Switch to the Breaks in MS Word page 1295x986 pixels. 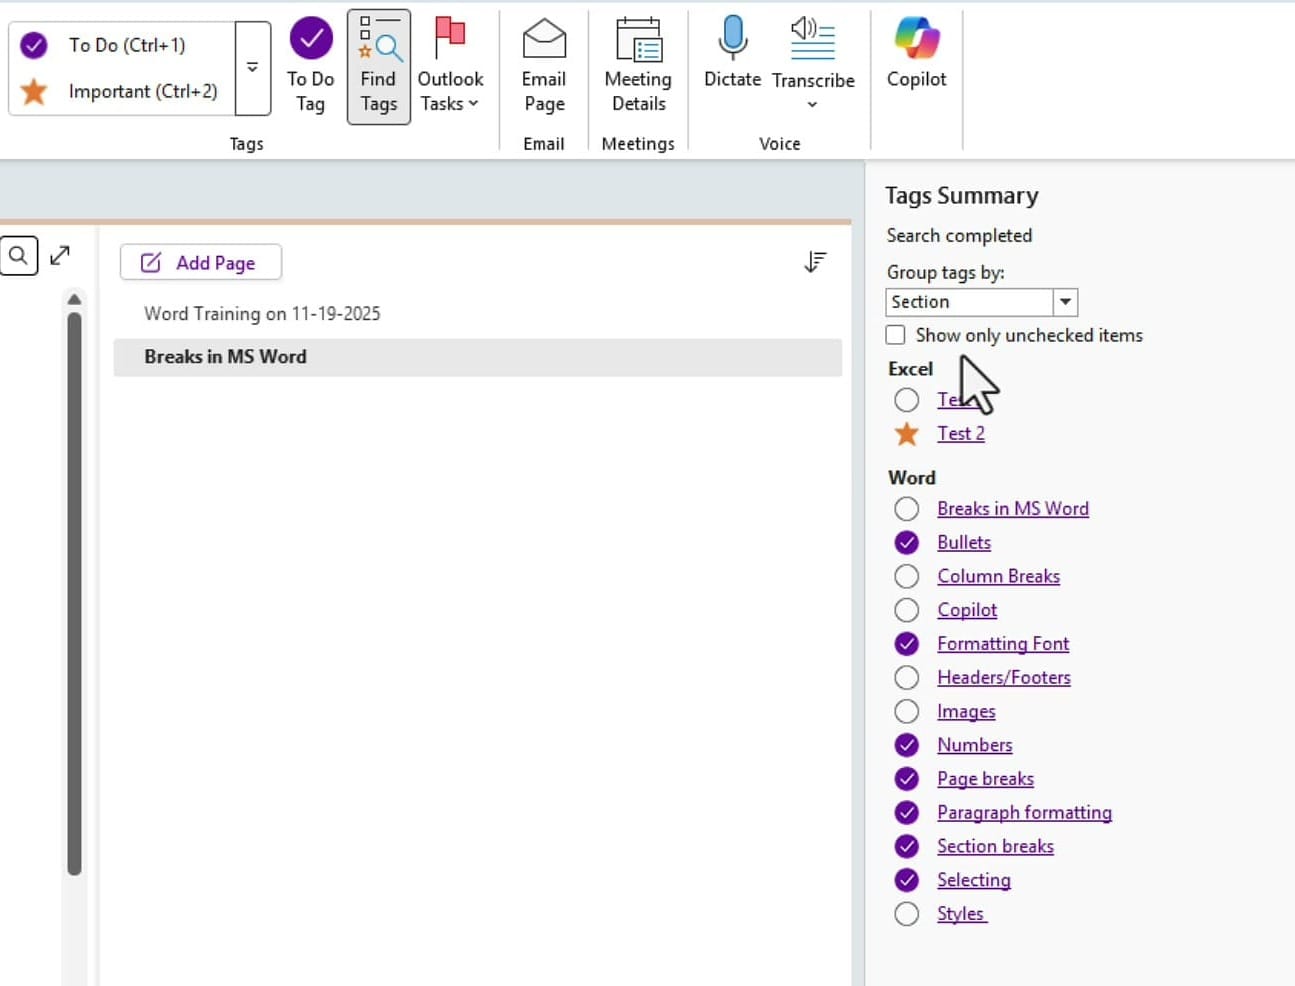click(225, 356)
